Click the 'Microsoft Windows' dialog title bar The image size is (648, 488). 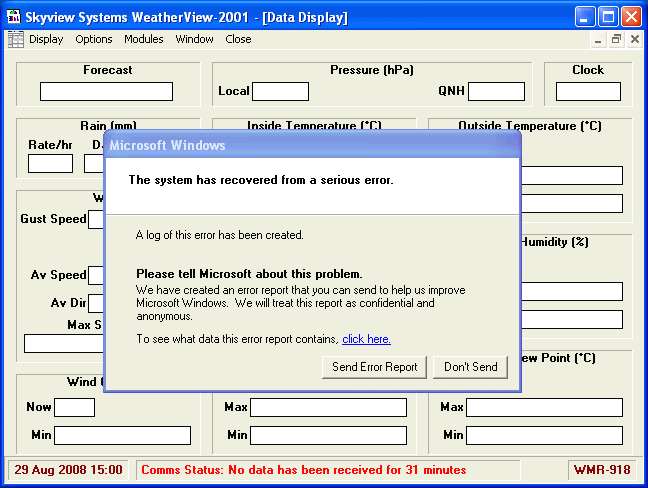(x=312, y=145)
